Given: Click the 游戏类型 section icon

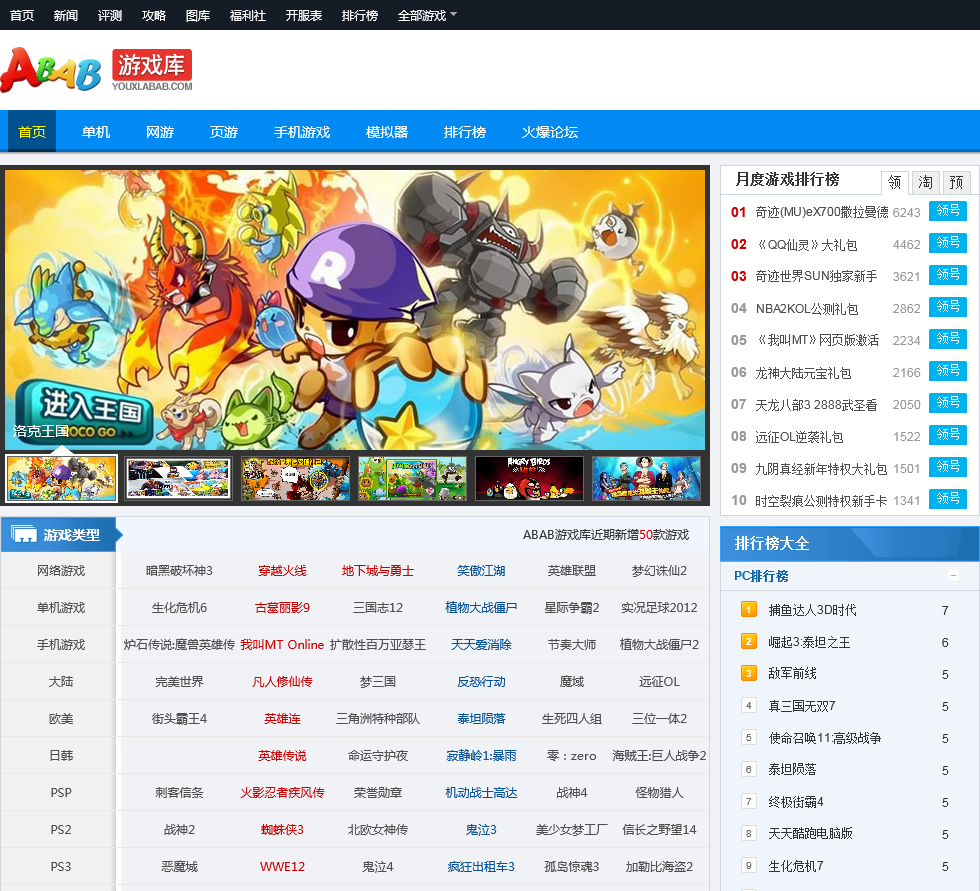Looking at the screenshot, I should (x=24, y=535).
